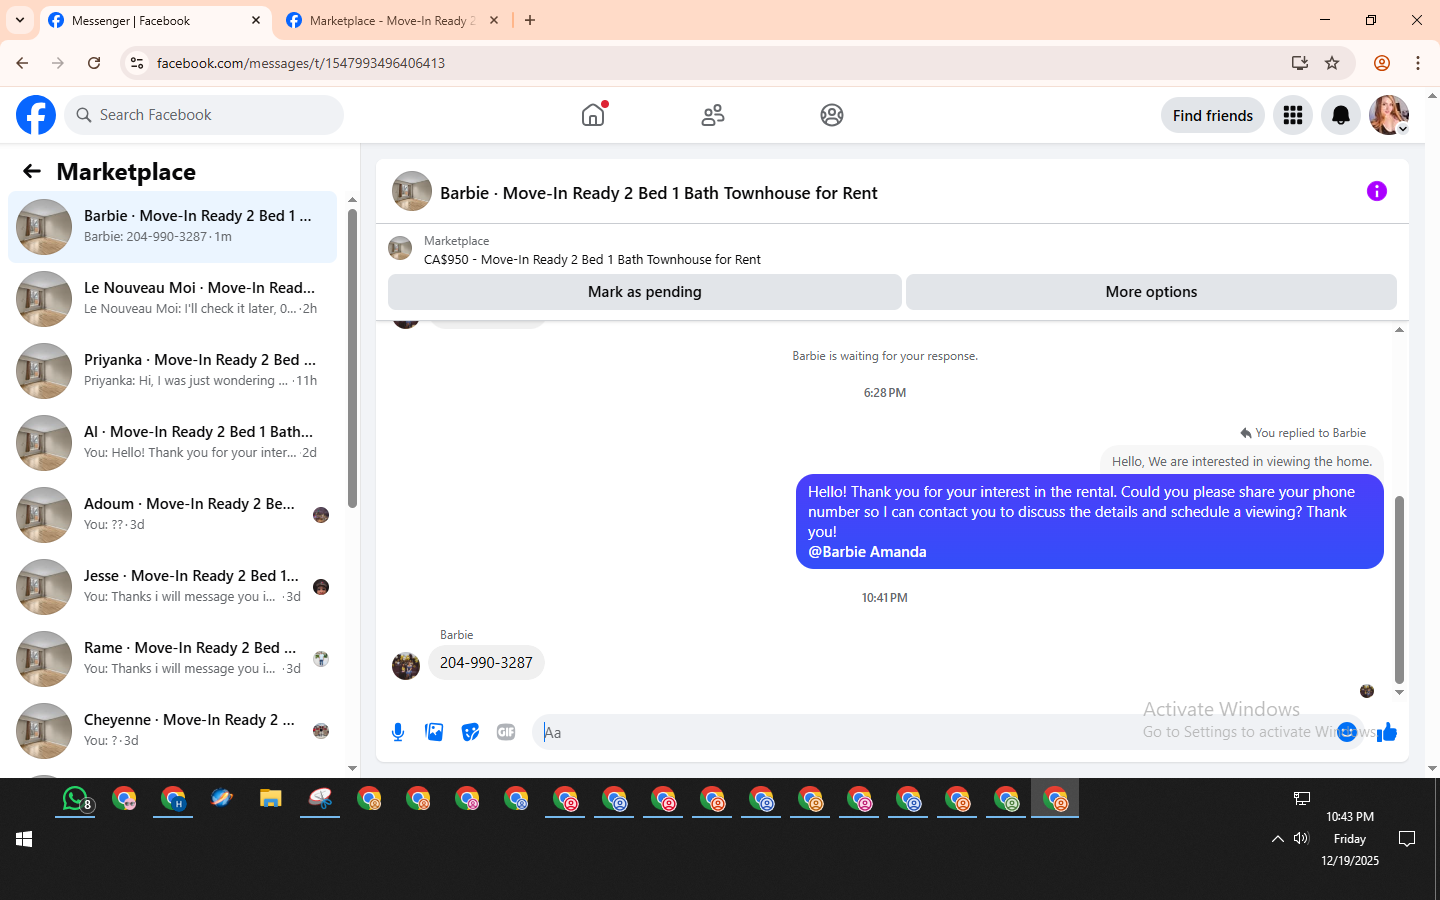Screen dimensions: 1440x900
Task: Open Chrome profile icon
Action: [x=1382, y=63]
